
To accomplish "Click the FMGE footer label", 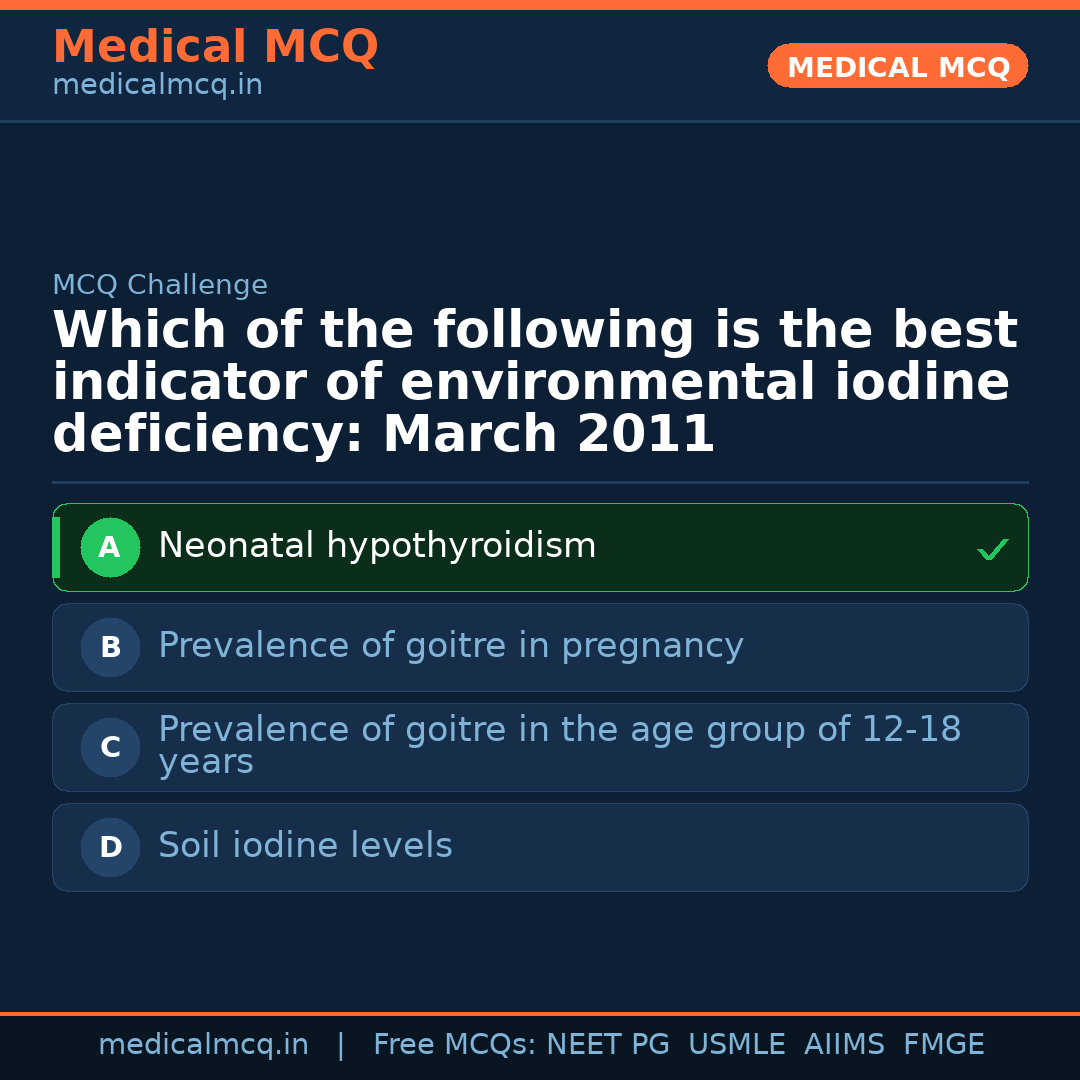I will (943, 1045).
